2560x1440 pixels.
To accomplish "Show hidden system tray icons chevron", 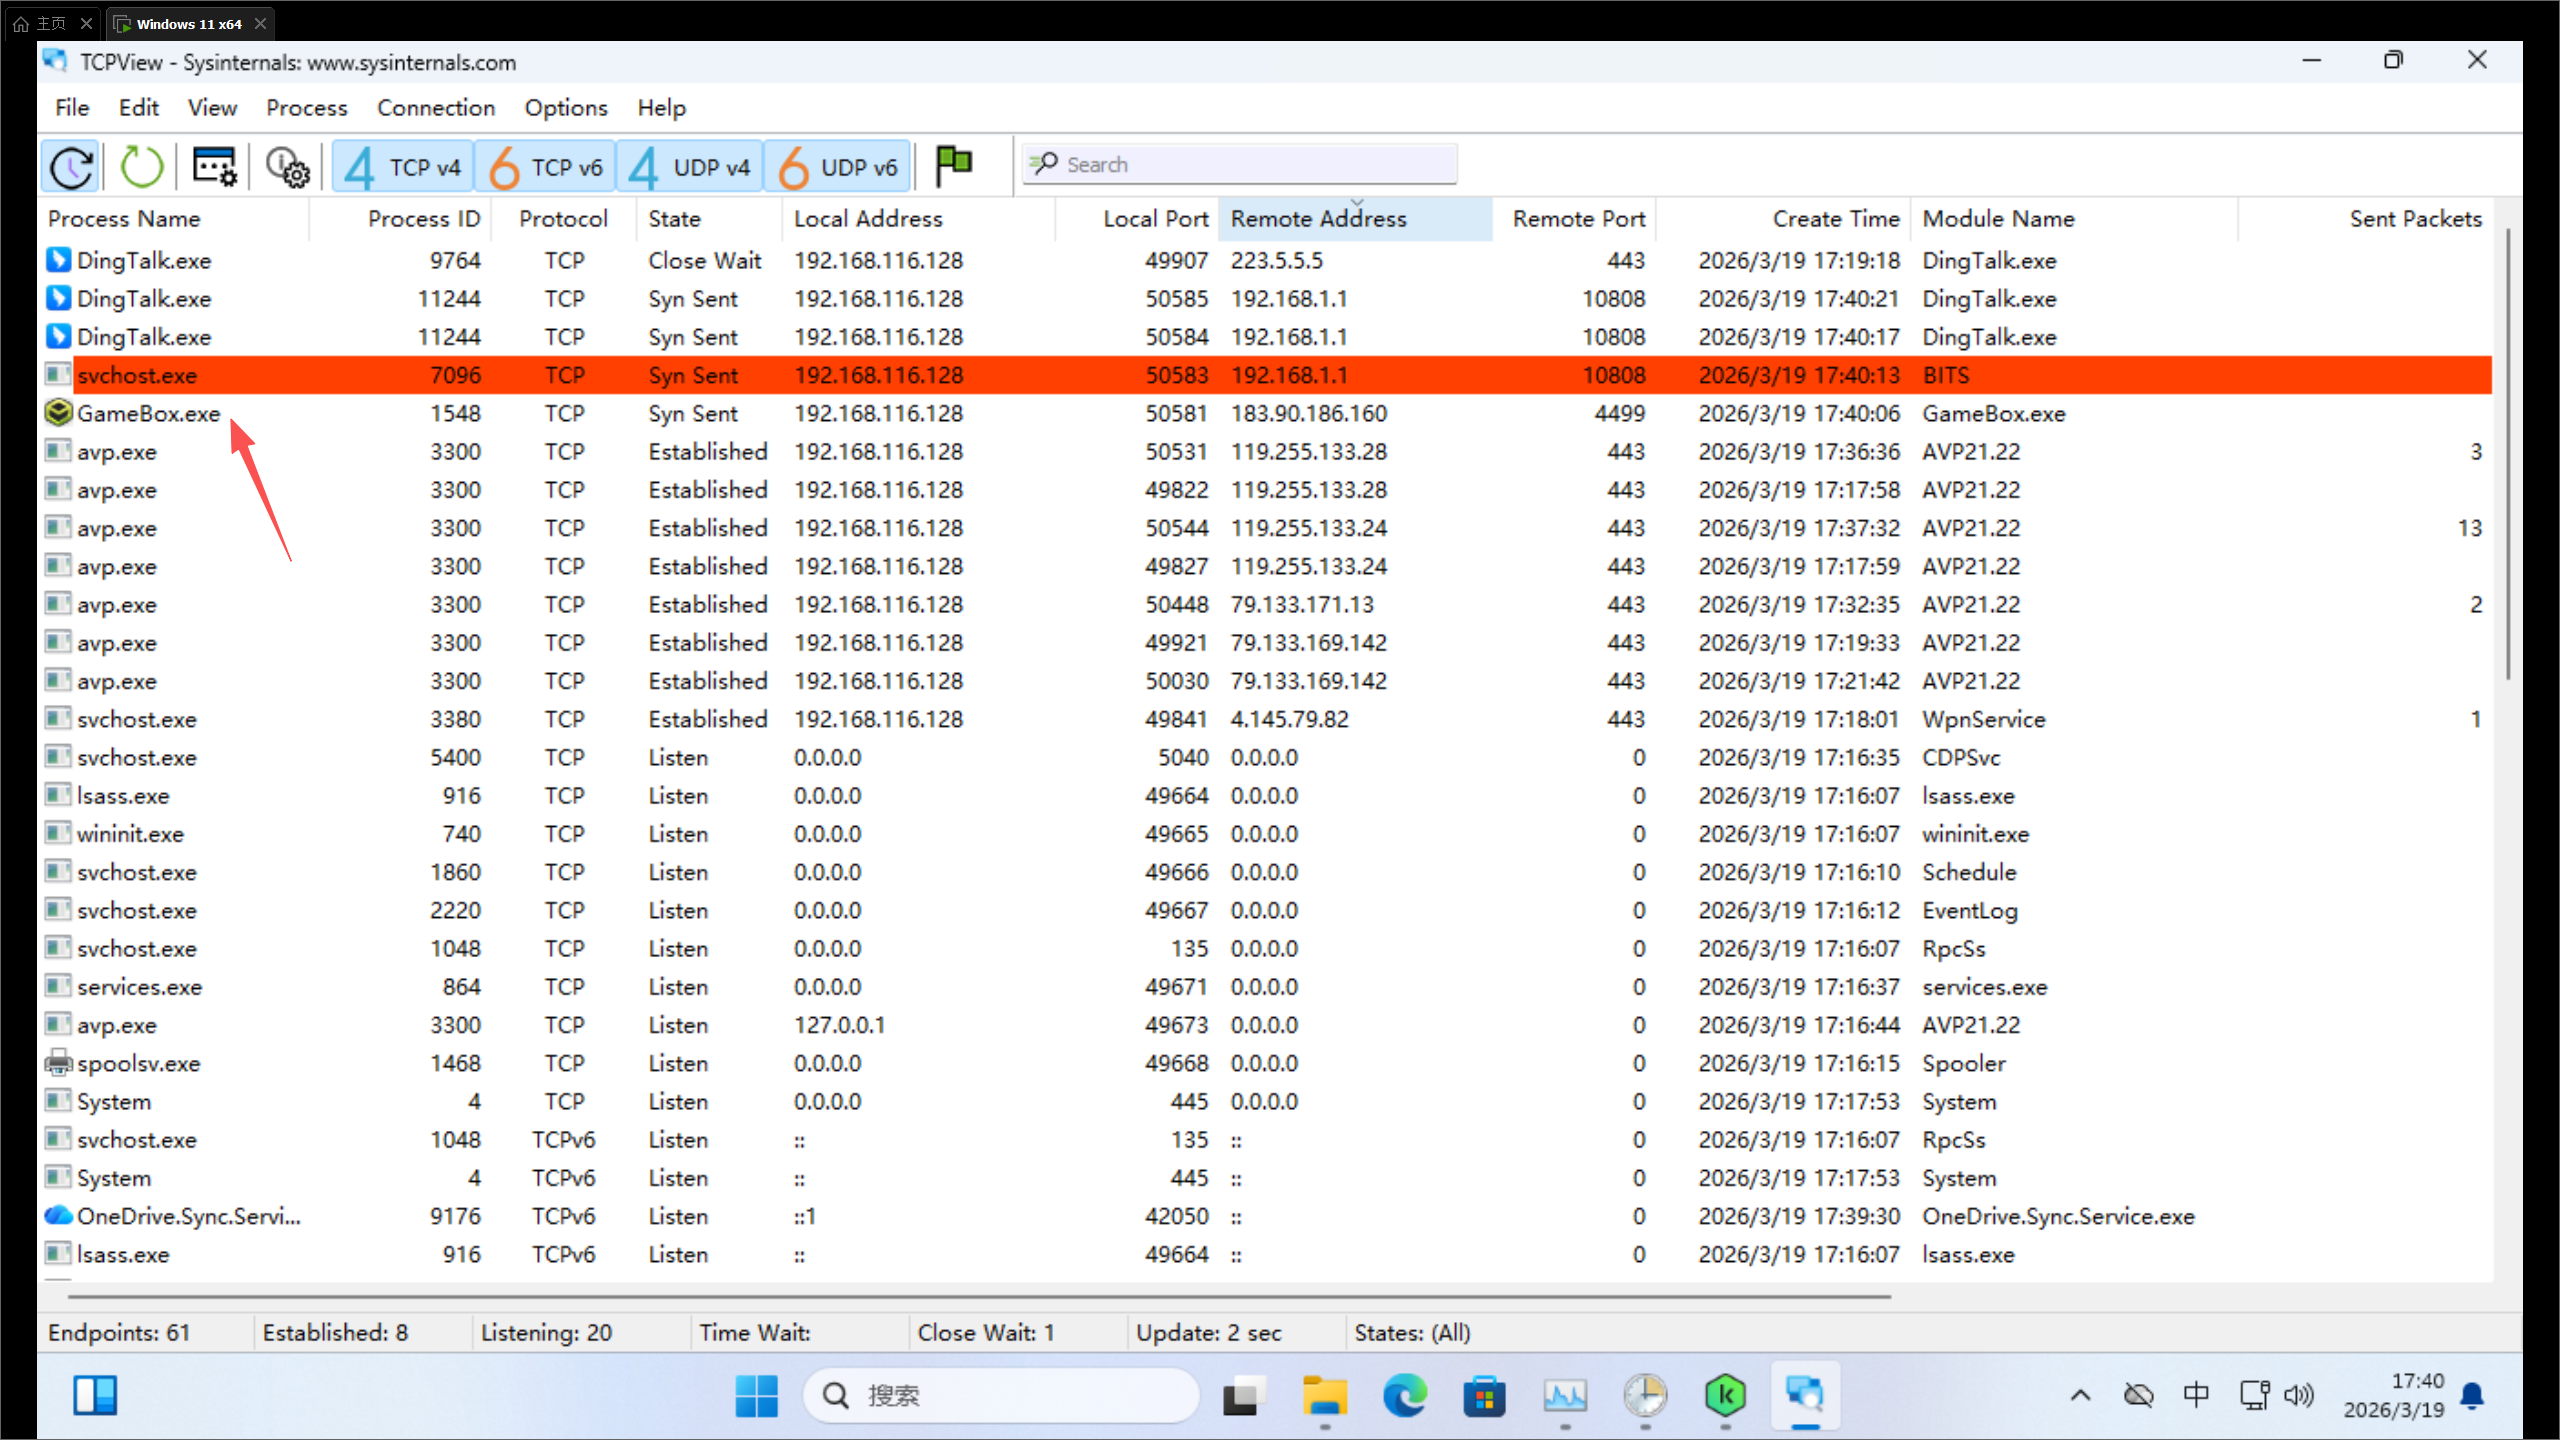I will pos(2080,1395).
